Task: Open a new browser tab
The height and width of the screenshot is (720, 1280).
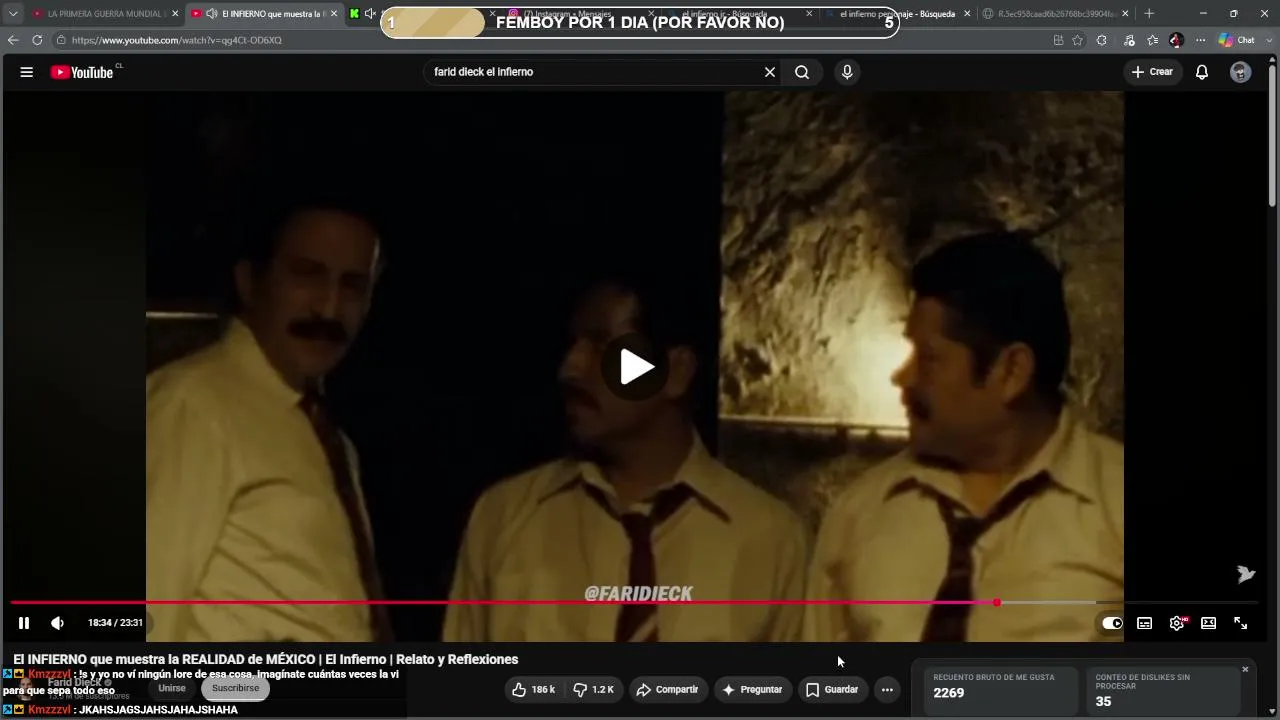Action: (1149, 14)
